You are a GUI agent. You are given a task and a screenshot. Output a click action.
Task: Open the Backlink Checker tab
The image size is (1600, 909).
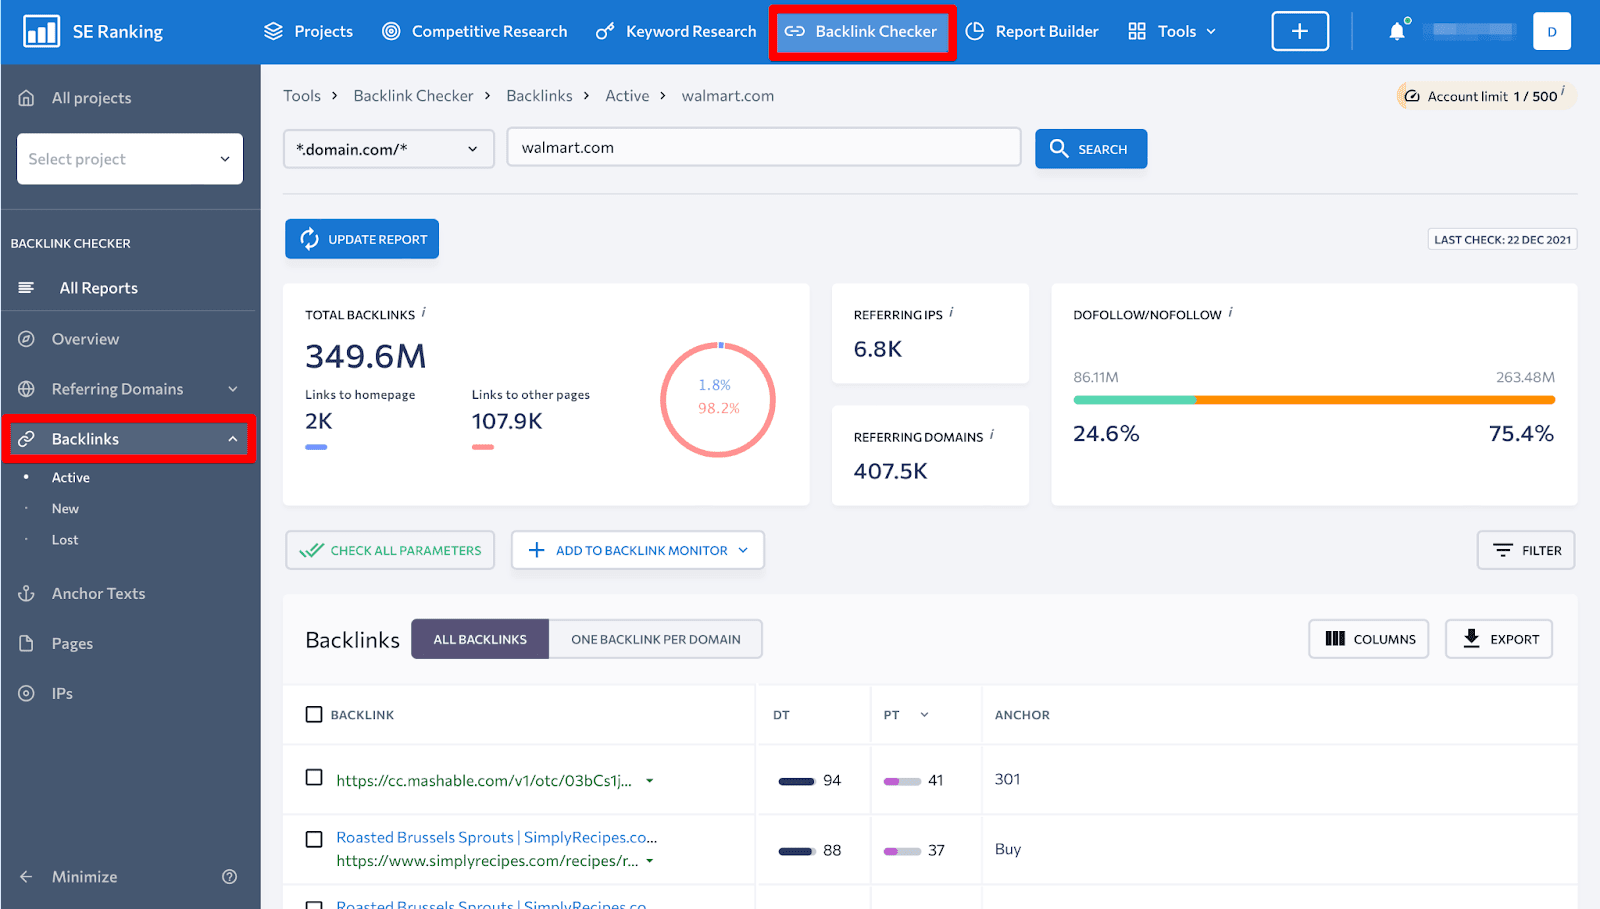[x=861, y=32]
